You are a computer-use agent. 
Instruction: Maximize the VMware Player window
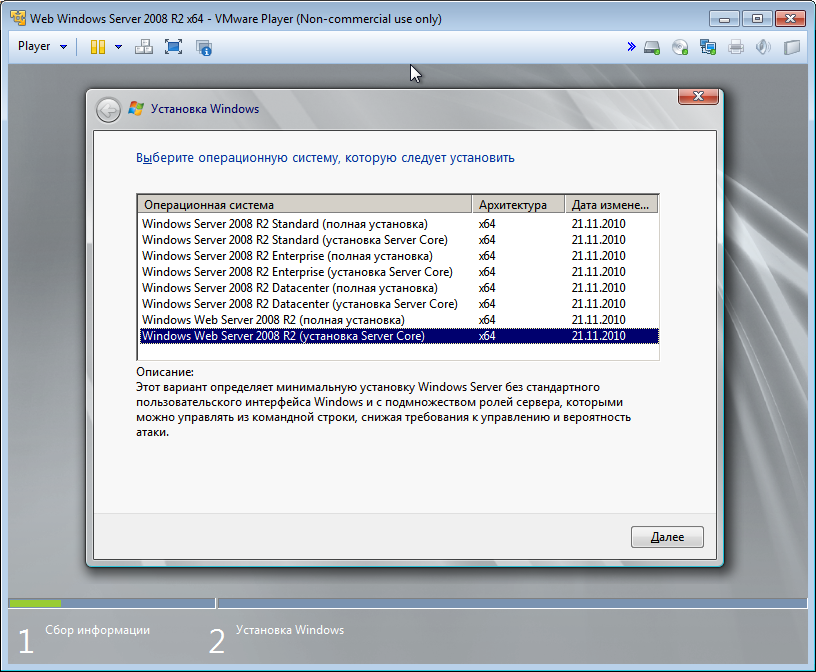pyautogui.click(x=757, y=18)
